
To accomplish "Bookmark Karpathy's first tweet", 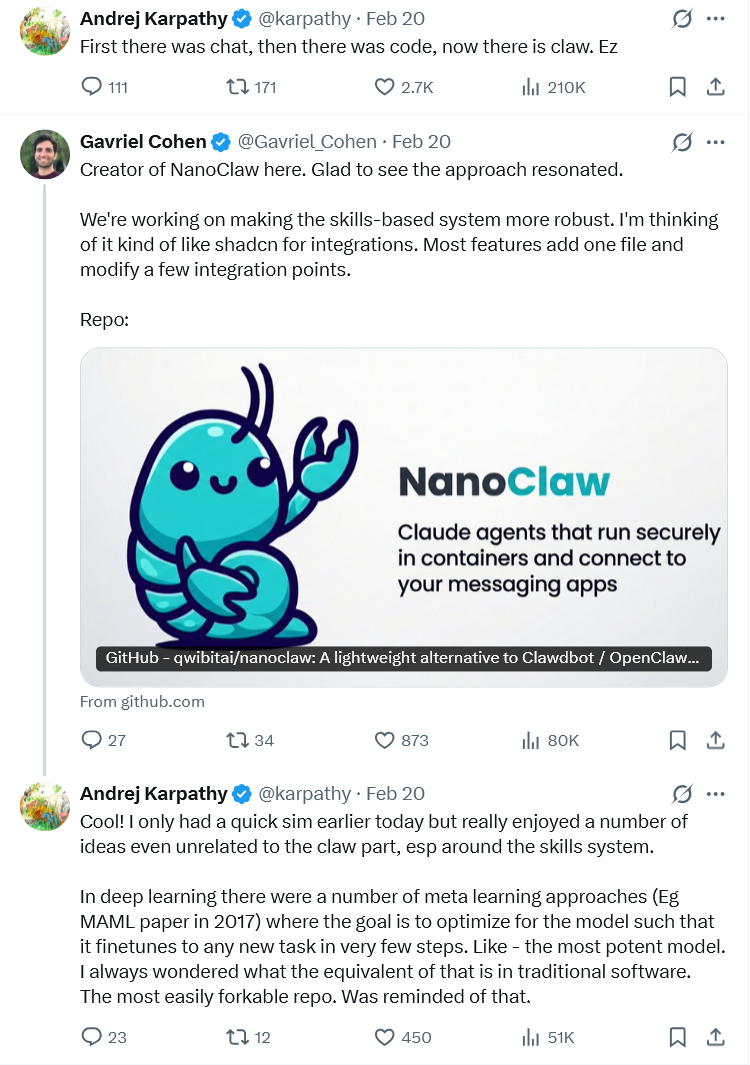I will tap(677, 88).
